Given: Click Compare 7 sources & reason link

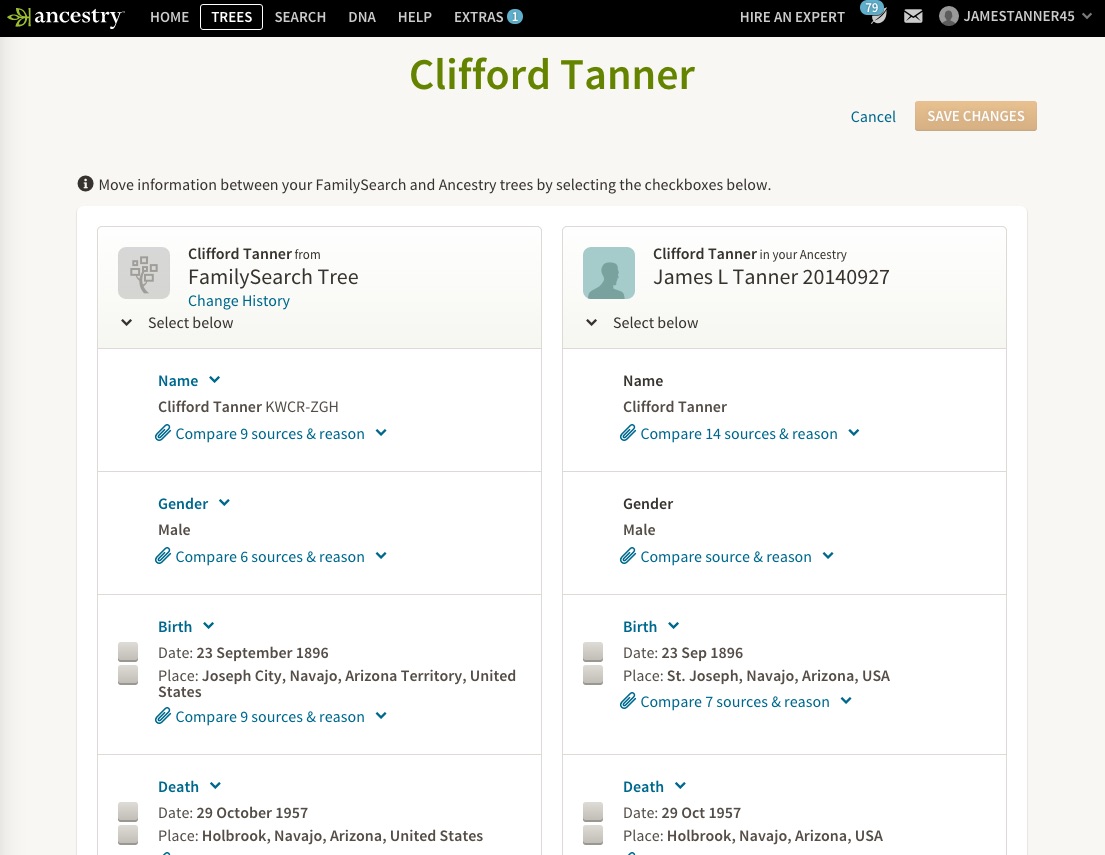Looking at the screenshot, I should 735,702.
